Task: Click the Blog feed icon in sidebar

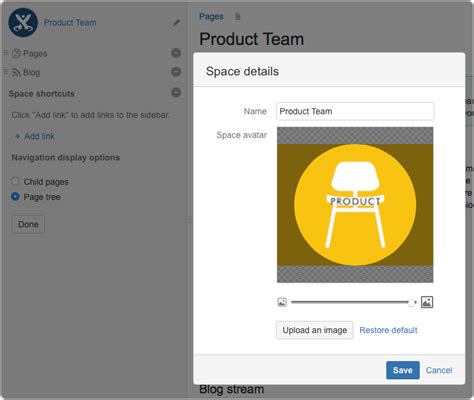Action: click(16, 72)
